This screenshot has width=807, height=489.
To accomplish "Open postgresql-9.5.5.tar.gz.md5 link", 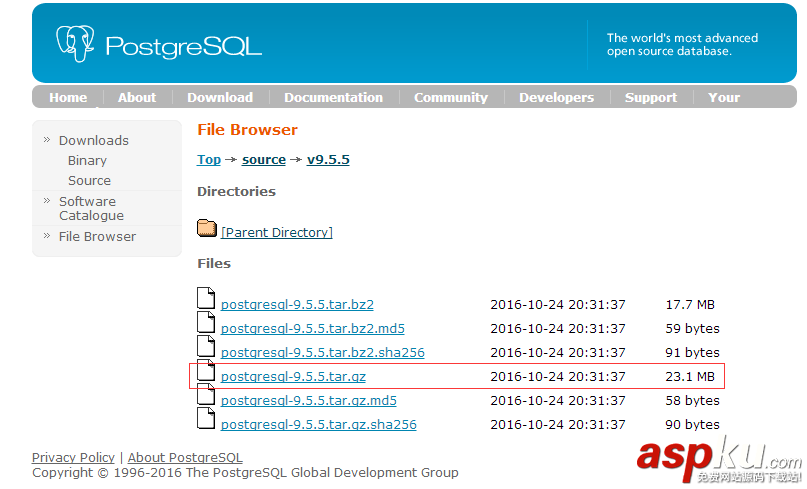I will click(x=309, y=400).
